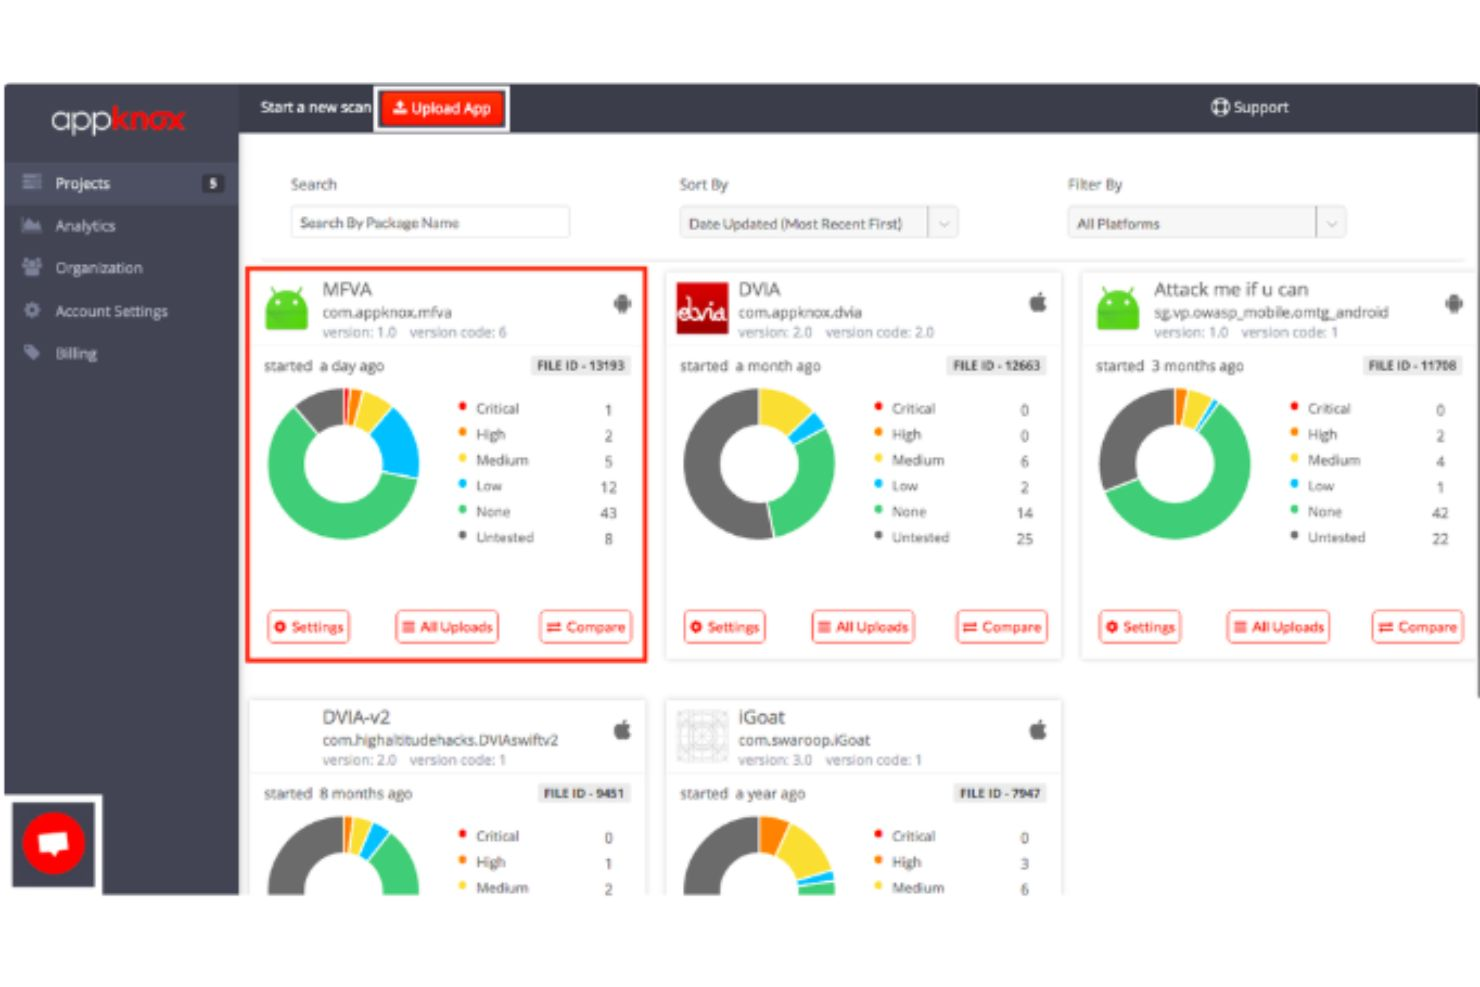Click the Medium legend entry on Attack me card
Image resolution: width=1480 pixels, height=987 pixels.
pos(1325,460)
